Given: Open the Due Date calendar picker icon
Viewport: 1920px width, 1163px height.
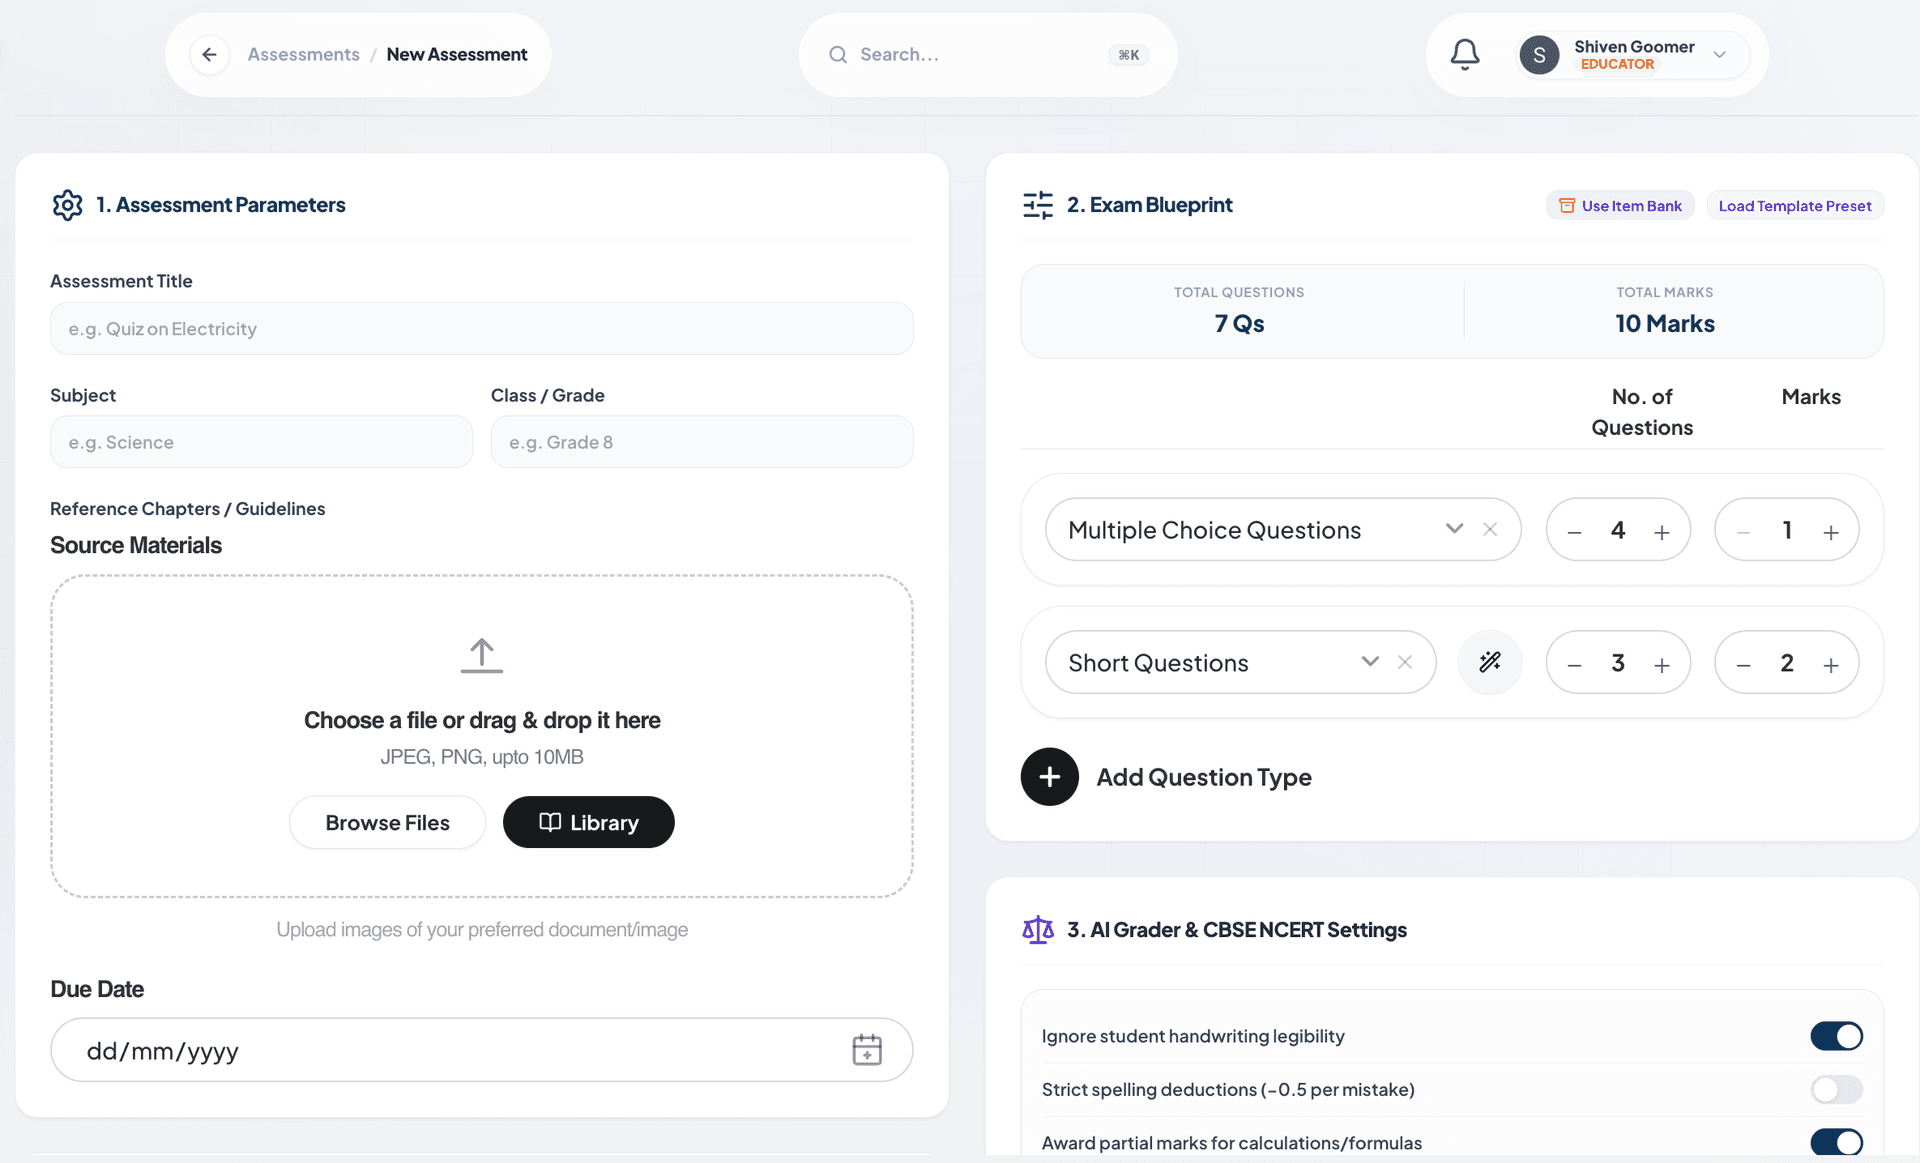Looking at the screenshot, I should tap(867, 1050).
